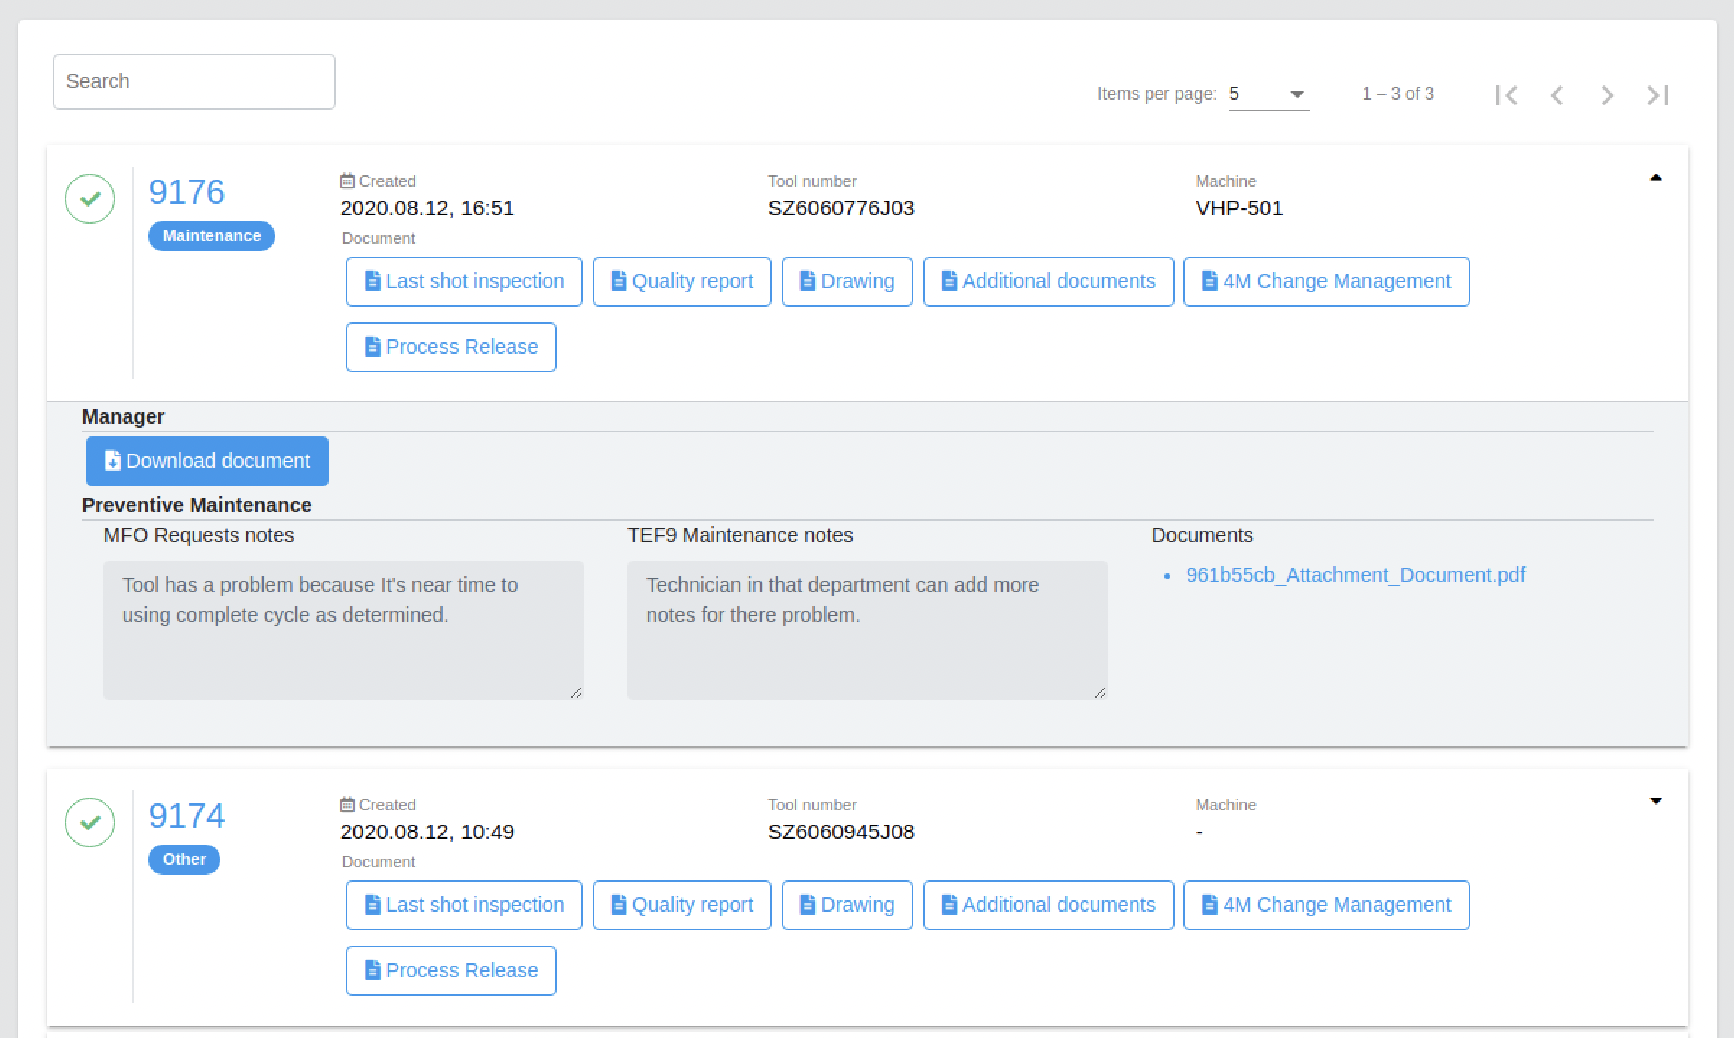The image size is (1734, 1038).
Task: Click green check status icon for 9174
Action: (x=90, y=822)
